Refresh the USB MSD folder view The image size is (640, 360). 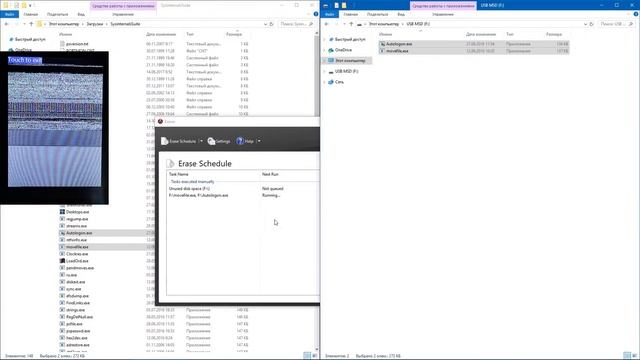591,24
